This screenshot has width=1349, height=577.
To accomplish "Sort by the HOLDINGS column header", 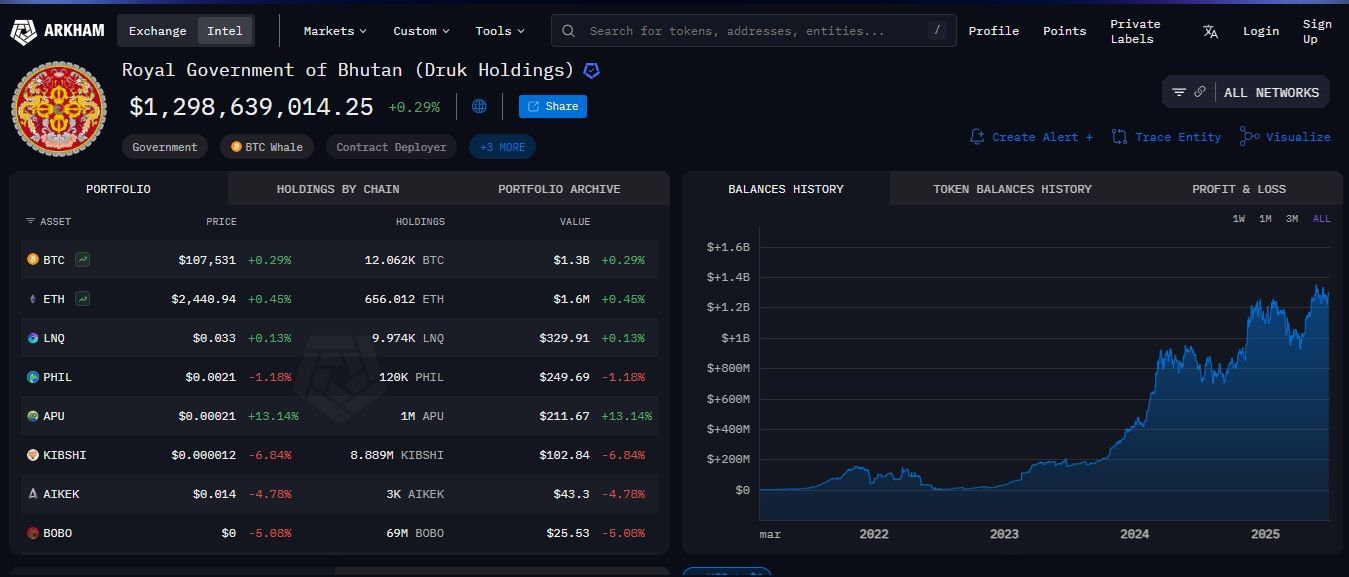I will (x=420, y=222).
